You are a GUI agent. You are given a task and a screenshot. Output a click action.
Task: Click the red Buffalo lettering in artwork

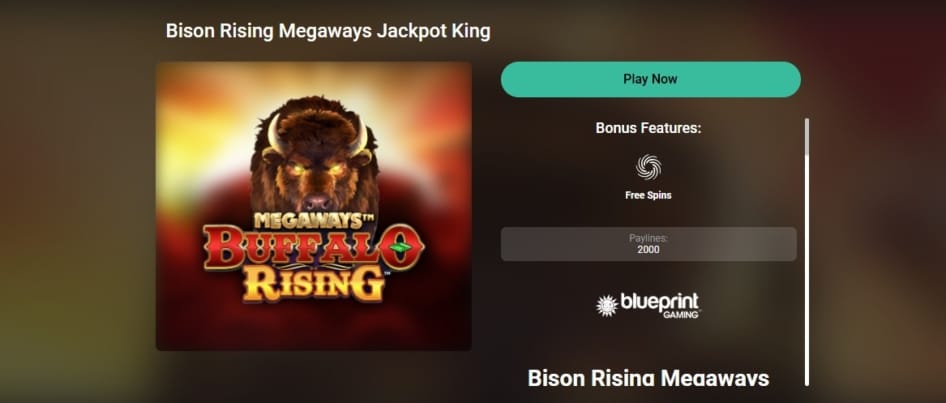[x=313, y=247]
